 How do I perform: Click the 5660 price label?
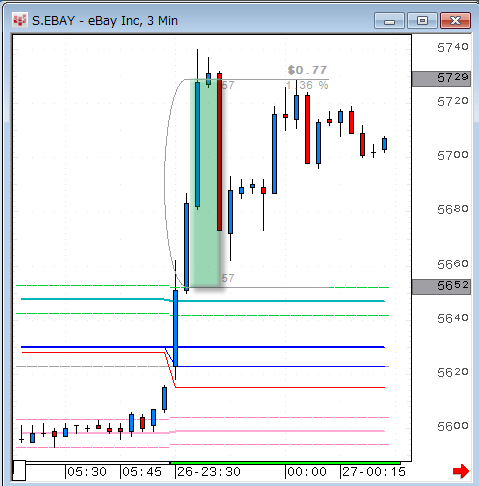[x=453, y=264]
